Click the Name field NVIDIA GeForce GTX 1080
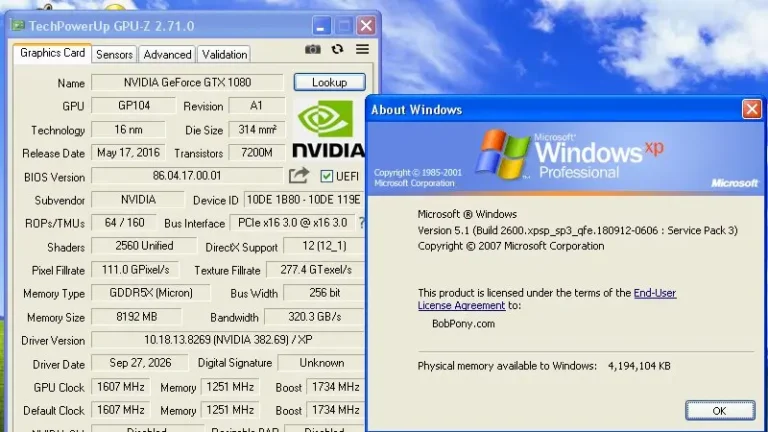 (x=187, y=82)
